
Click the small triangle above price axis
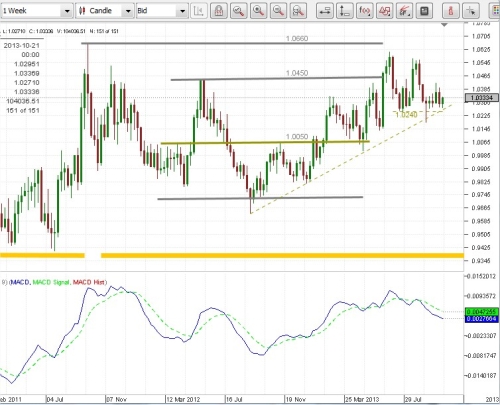(444, 25)
